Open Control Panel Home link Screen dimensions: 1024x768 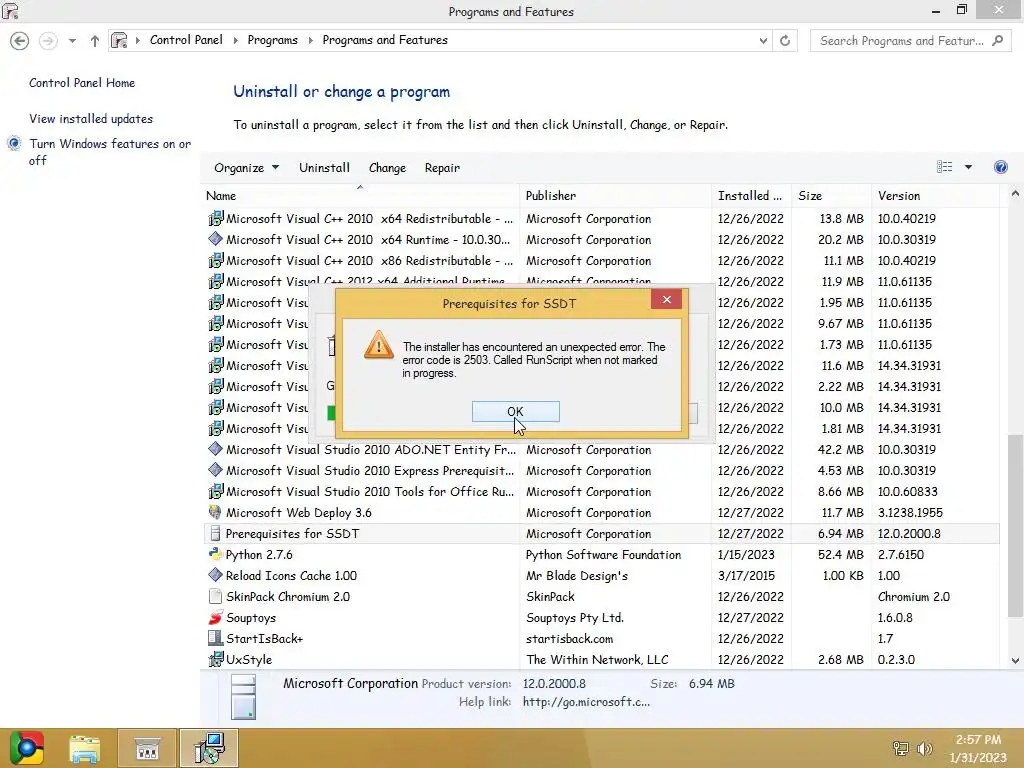[82, 83]
